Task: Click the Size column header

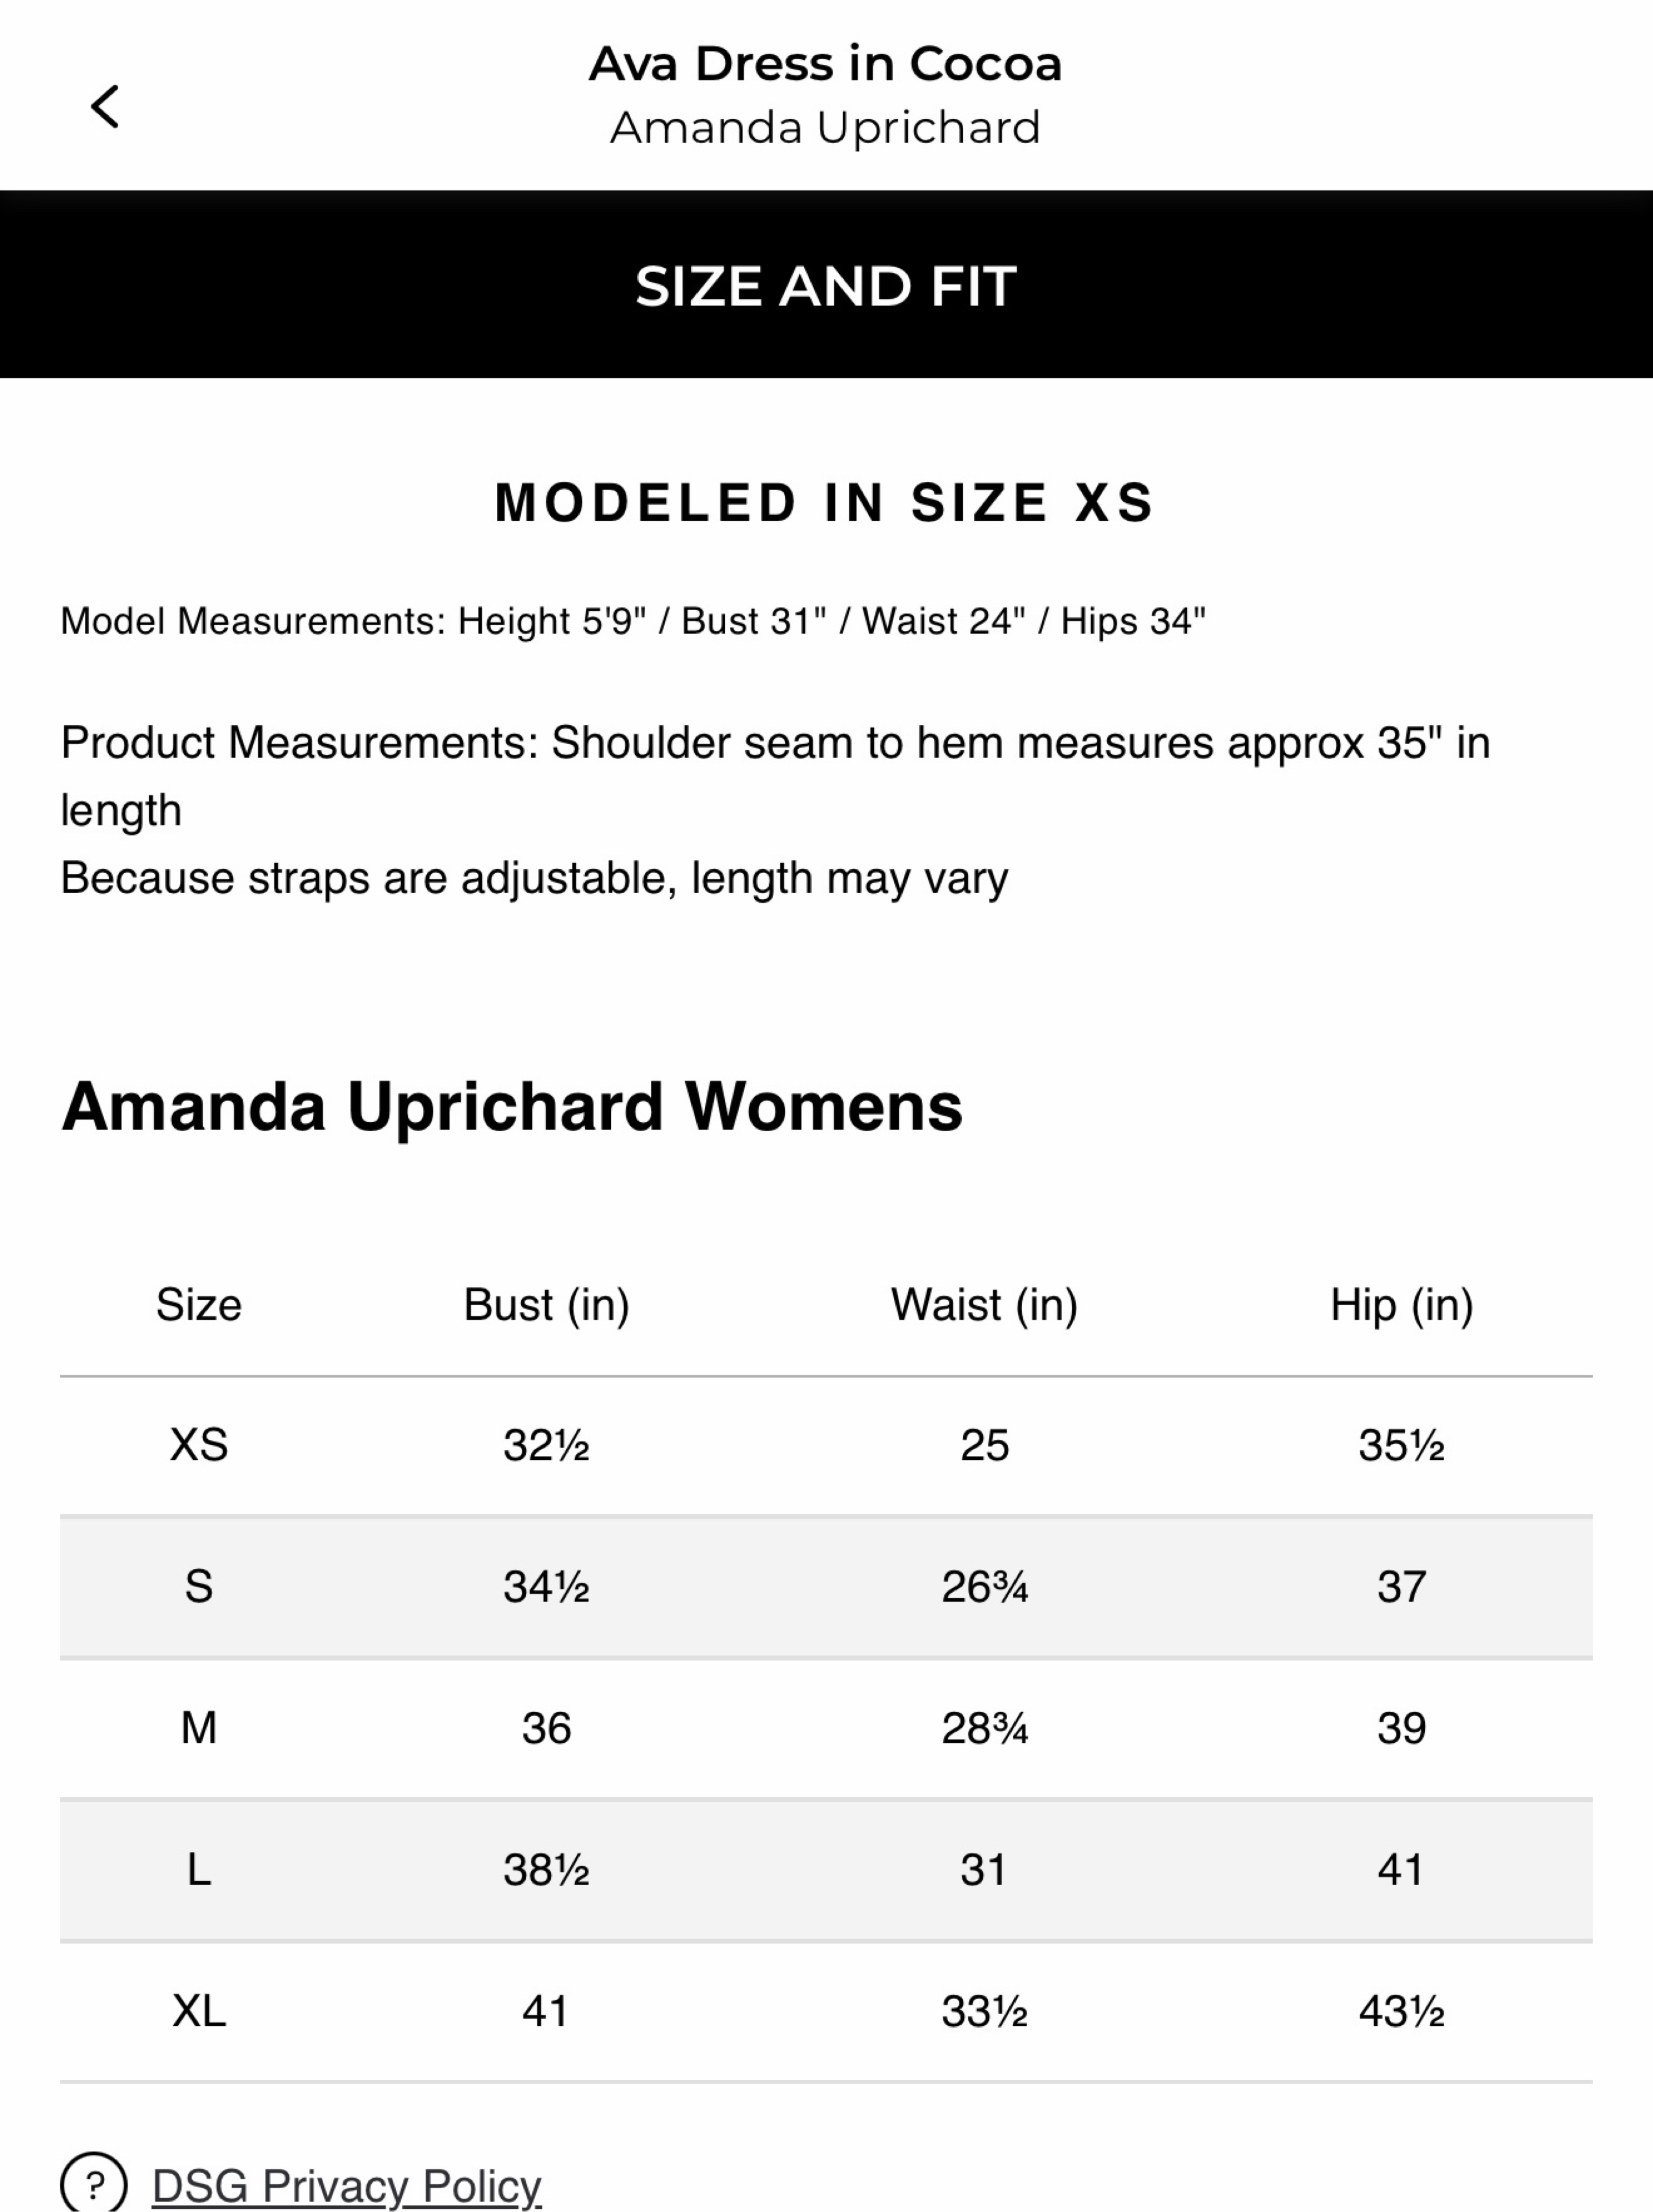Action: pos(199,1305)
